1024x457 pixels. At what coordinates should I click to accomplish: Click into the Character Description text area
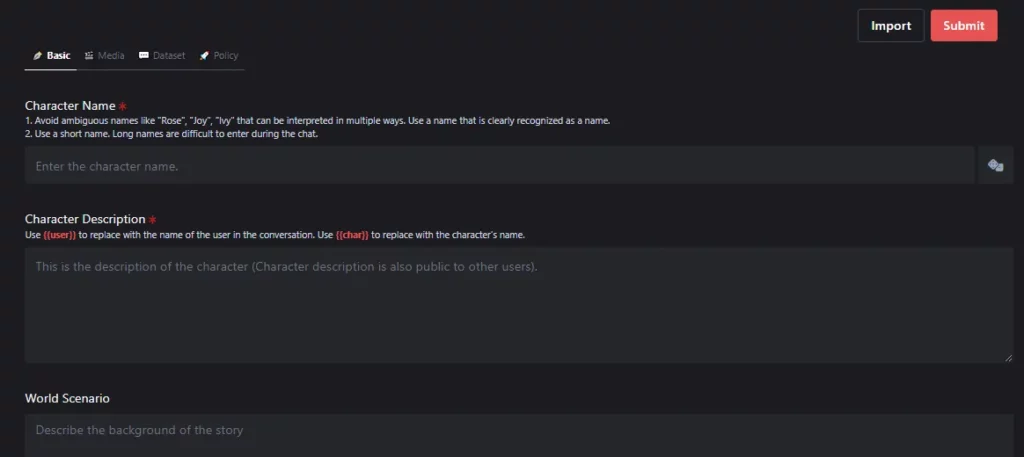(518, 305)
